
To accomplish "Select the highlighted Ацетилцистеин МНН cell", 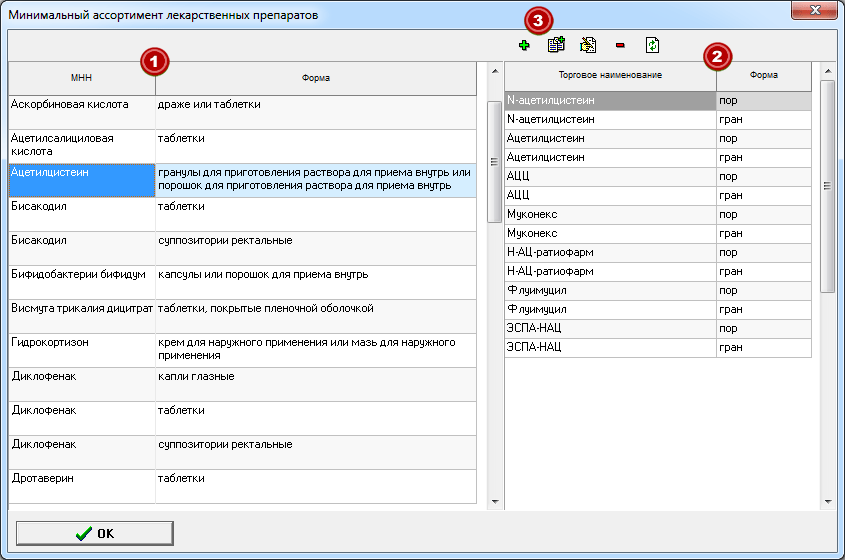I will [x=82, y=180].
